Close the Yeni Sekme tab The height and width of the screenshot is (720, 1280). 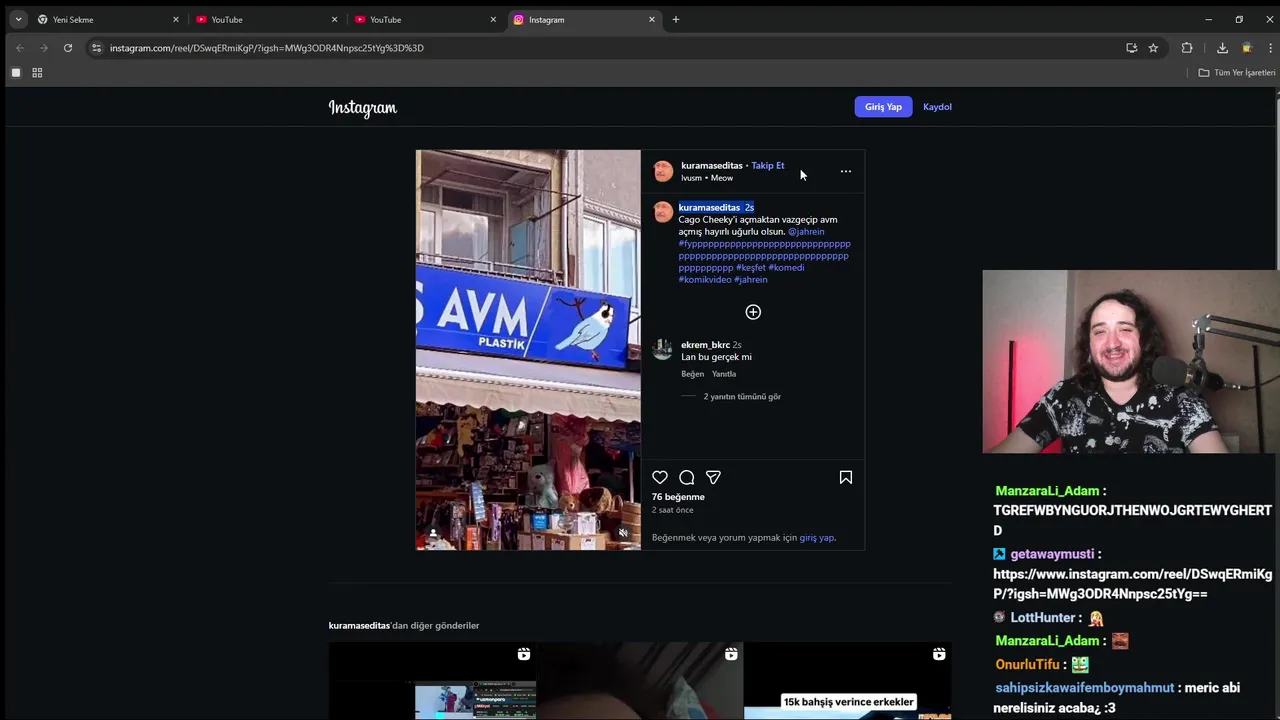(x=176, y=19)
